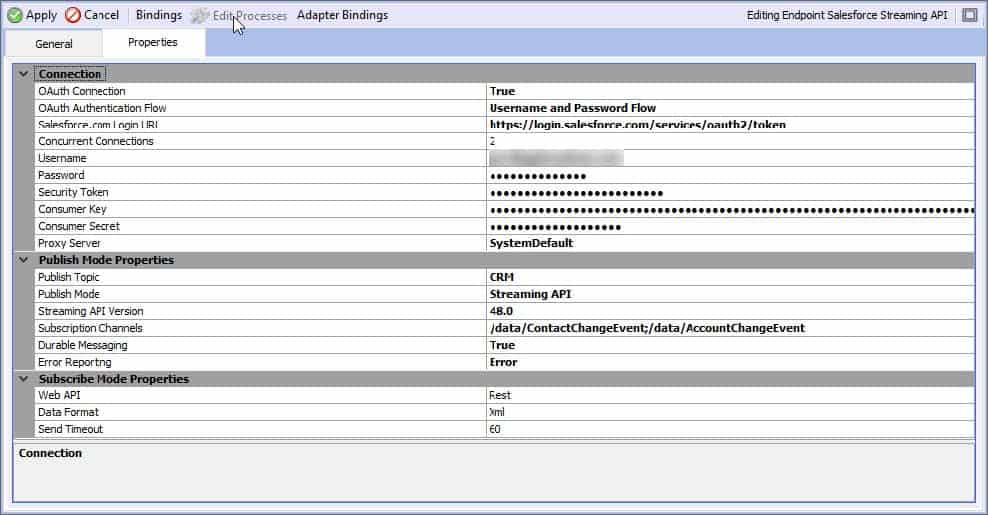The image size is (988, 515).
Task: Select the Consumer Secret label
Action: point(79,226)
